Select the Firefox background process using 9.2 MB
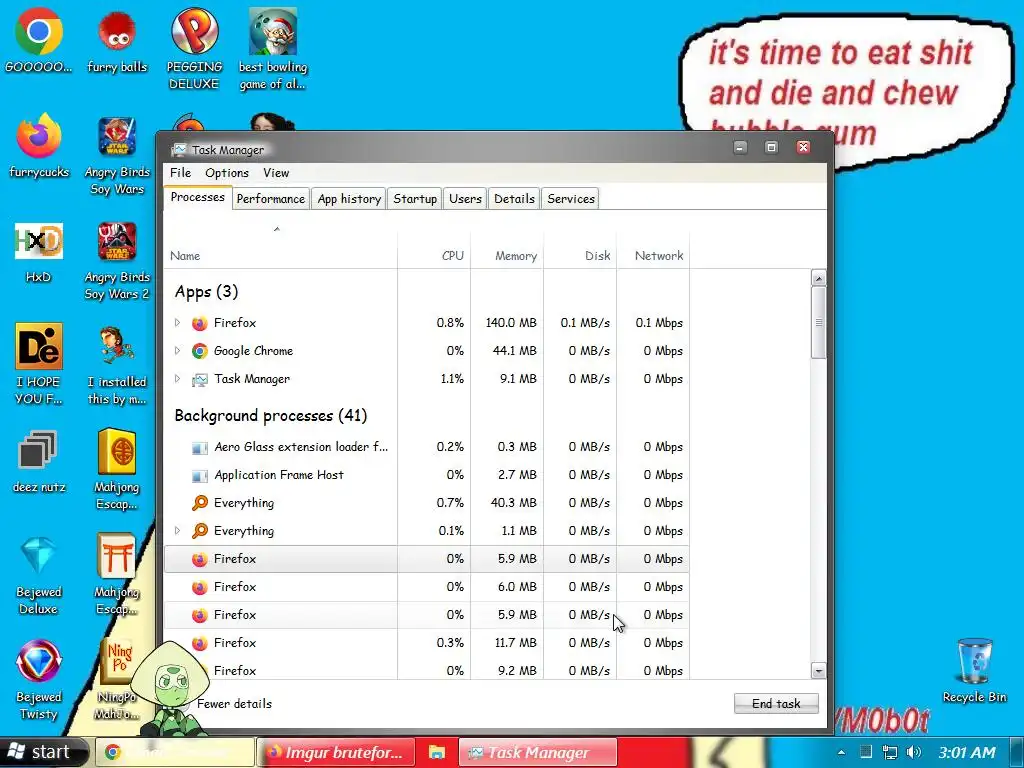The height and width of the screenshot is (768, 1024). (x=426, y=670)
